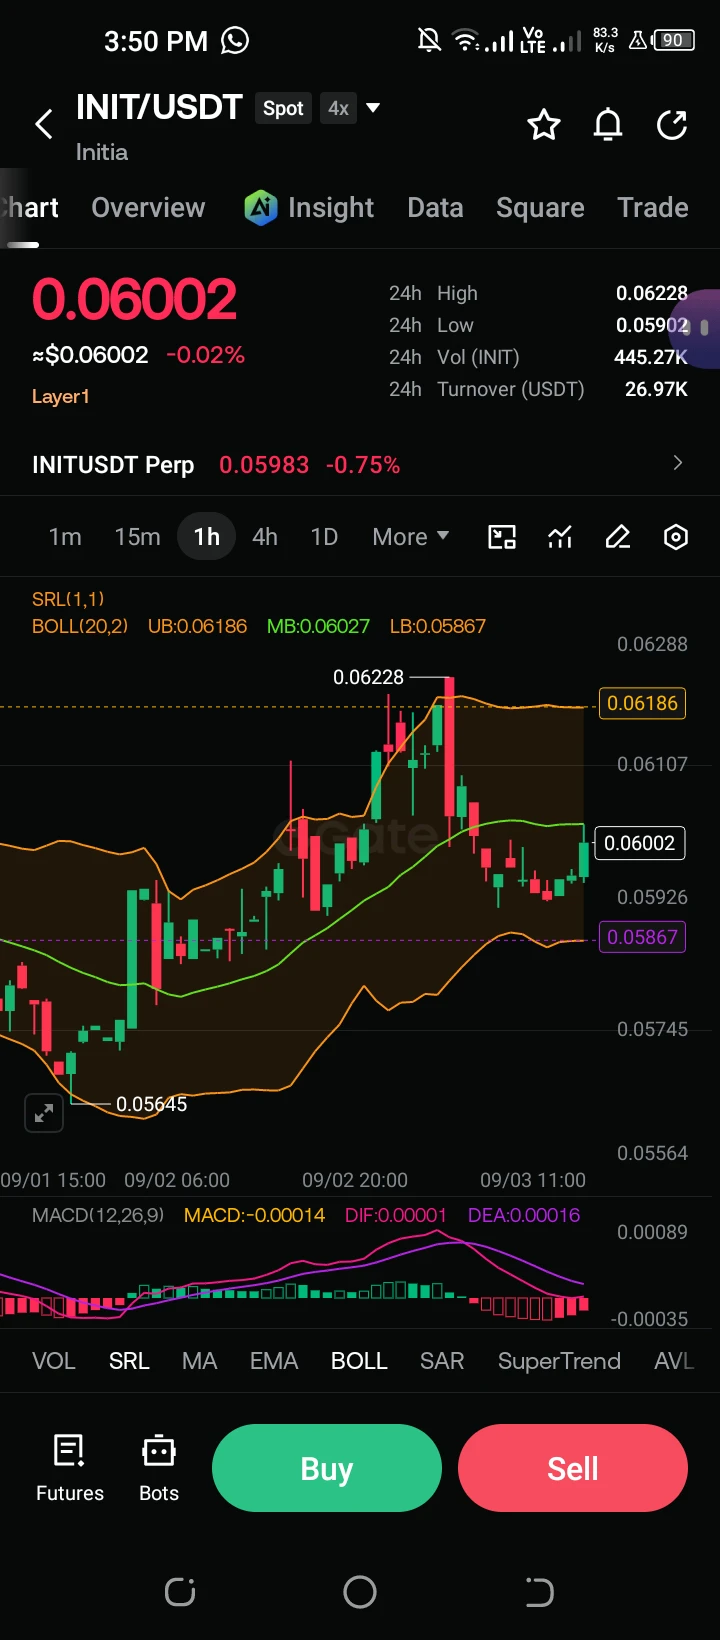Tap the Layer1 category tag
Viewport: 720px width, 1640px height.
coord(61,396)
